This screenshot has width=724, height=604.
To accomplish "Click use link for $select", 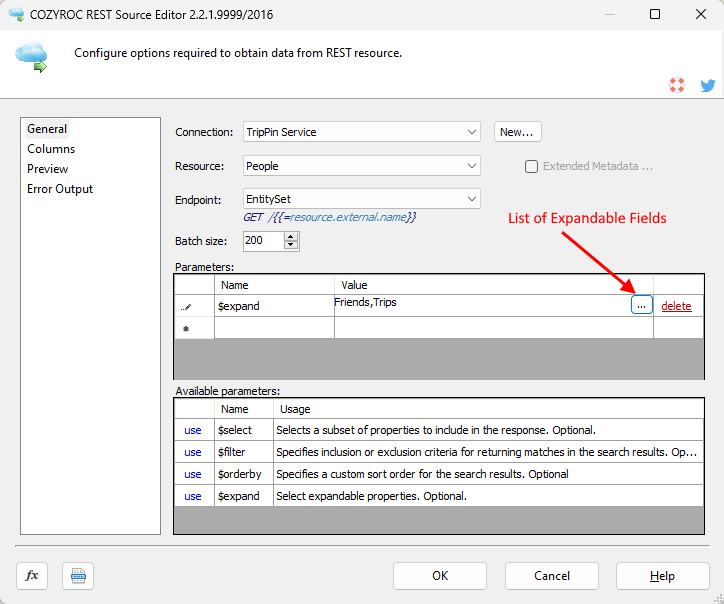I will pos(193,430).
